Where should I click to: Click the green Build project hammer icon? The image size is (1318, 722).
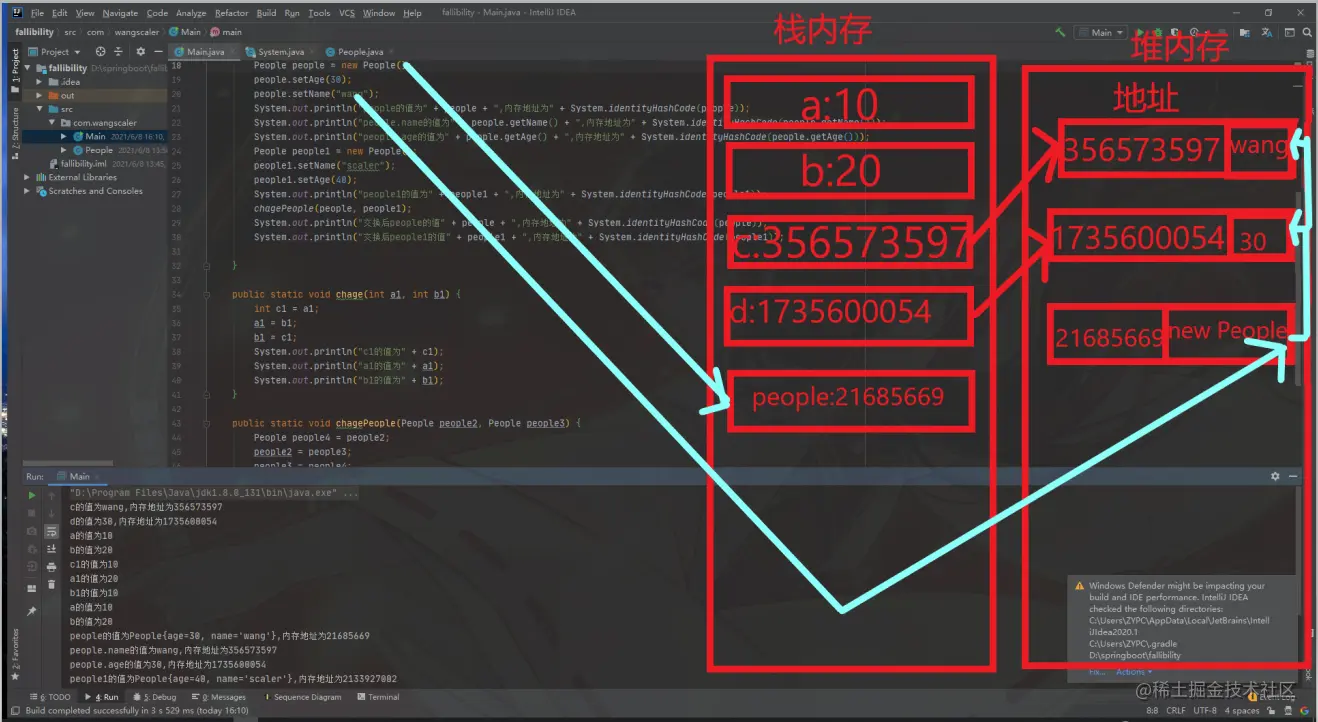coord(1060,32)
